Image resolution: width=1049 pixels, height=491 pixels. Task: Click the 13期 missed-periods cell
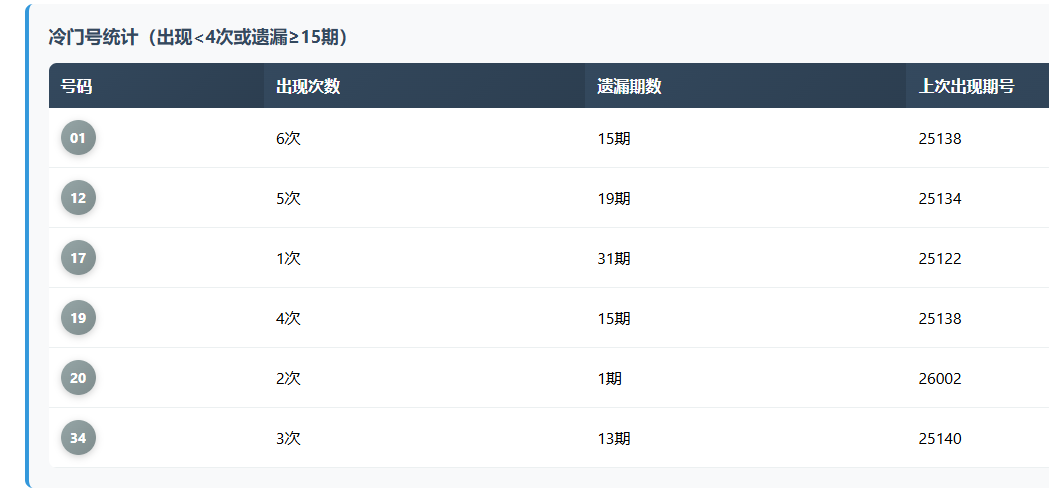tap(614, 439)
